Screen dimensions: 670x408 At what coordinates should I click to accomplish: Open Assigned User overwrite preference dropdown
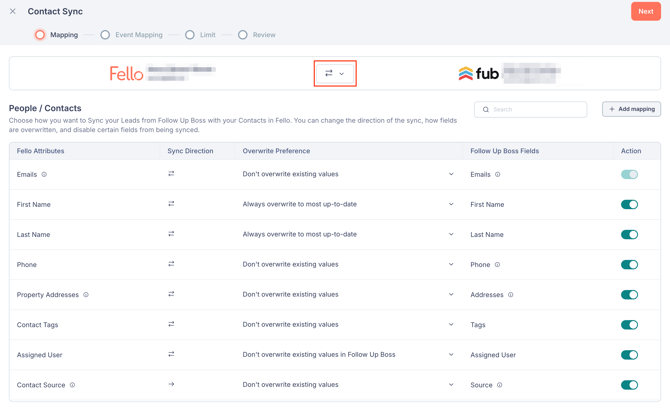coord(348,354)
